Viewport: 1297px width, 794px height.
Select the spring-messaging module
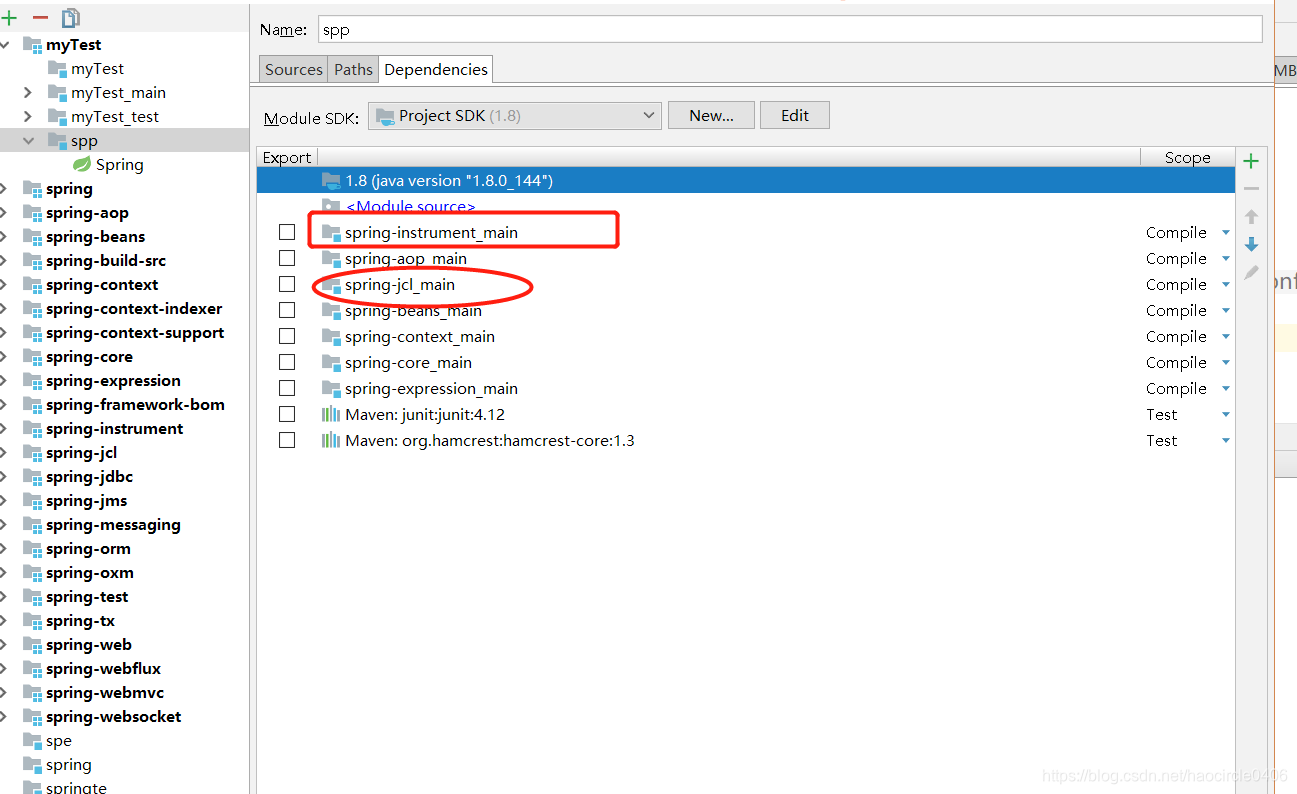tap(113, 525)
